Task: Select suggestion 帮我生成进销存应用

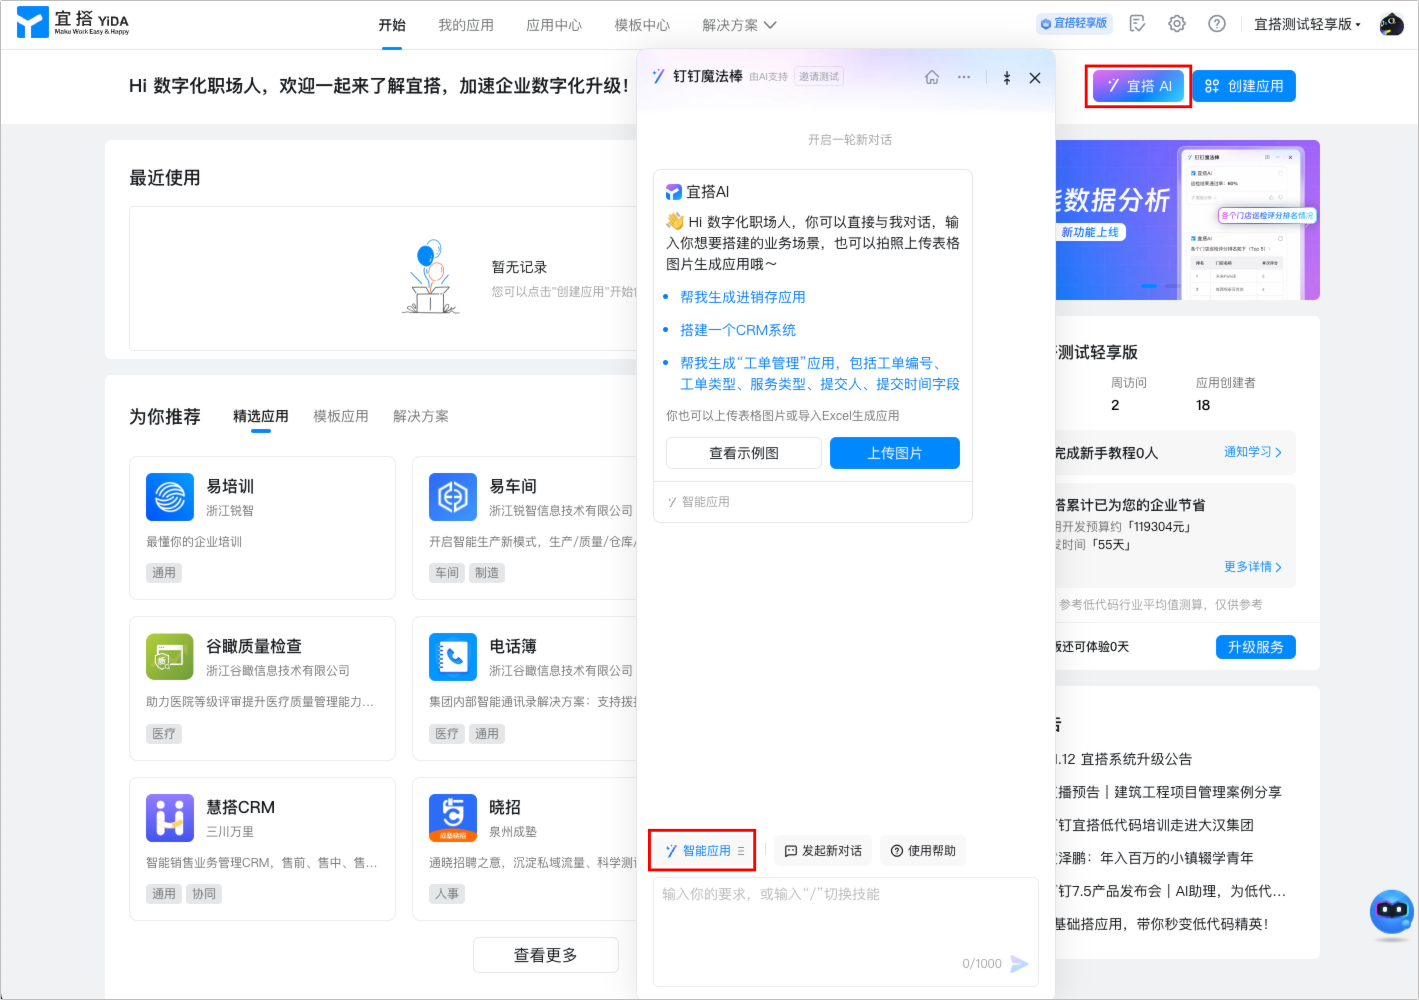Action: [x=743, y=297]
